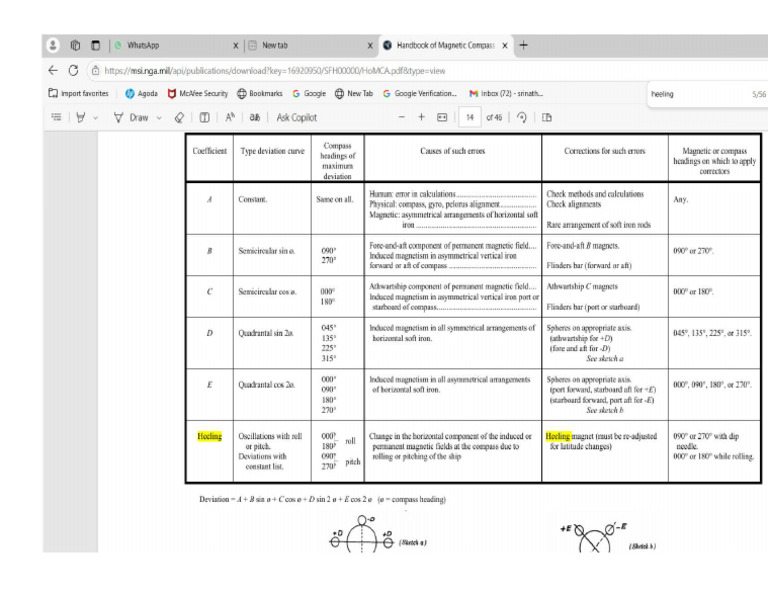
Task: Click the find box containing 'heeling'
Action: coord(691,93)
